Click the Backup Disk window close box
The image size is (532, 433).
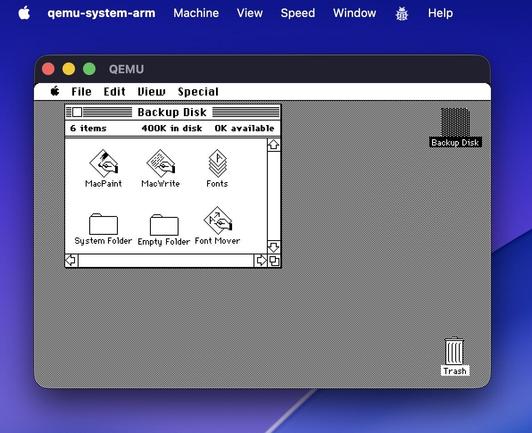tap(77, 112)
